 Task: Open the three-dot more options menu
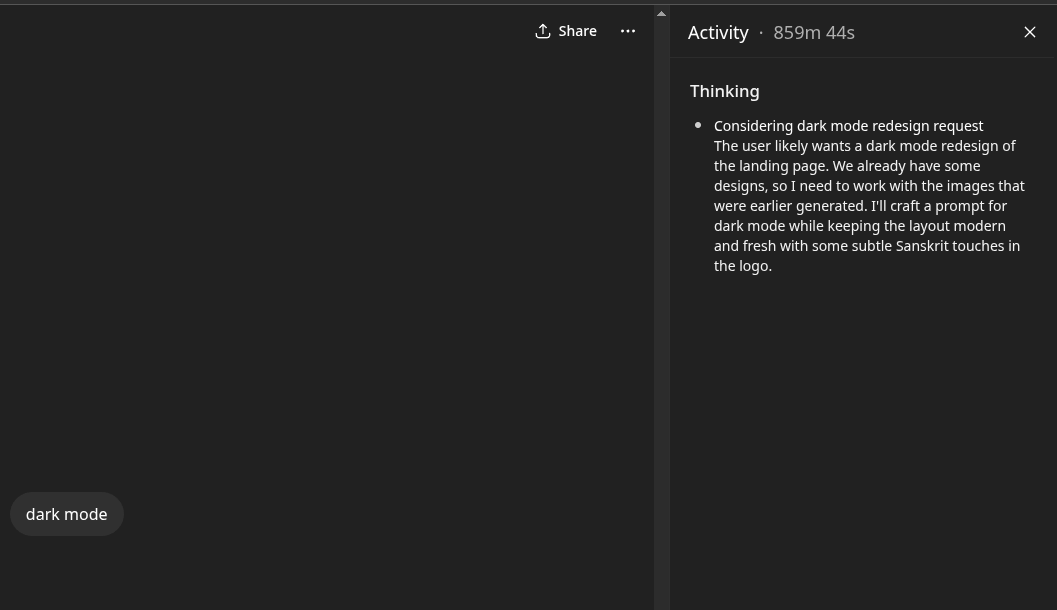(x=628, y=31)
